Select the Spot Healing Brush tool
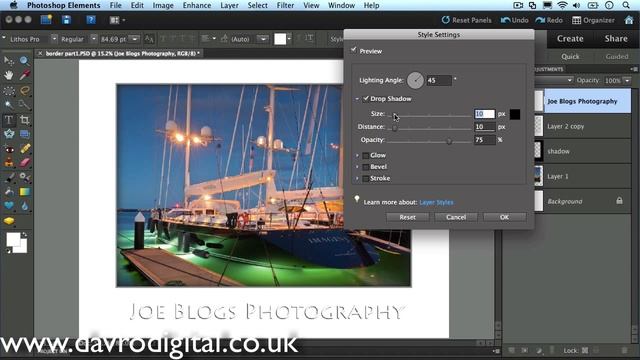The image size is (640, 360). (x=24, y=149)
